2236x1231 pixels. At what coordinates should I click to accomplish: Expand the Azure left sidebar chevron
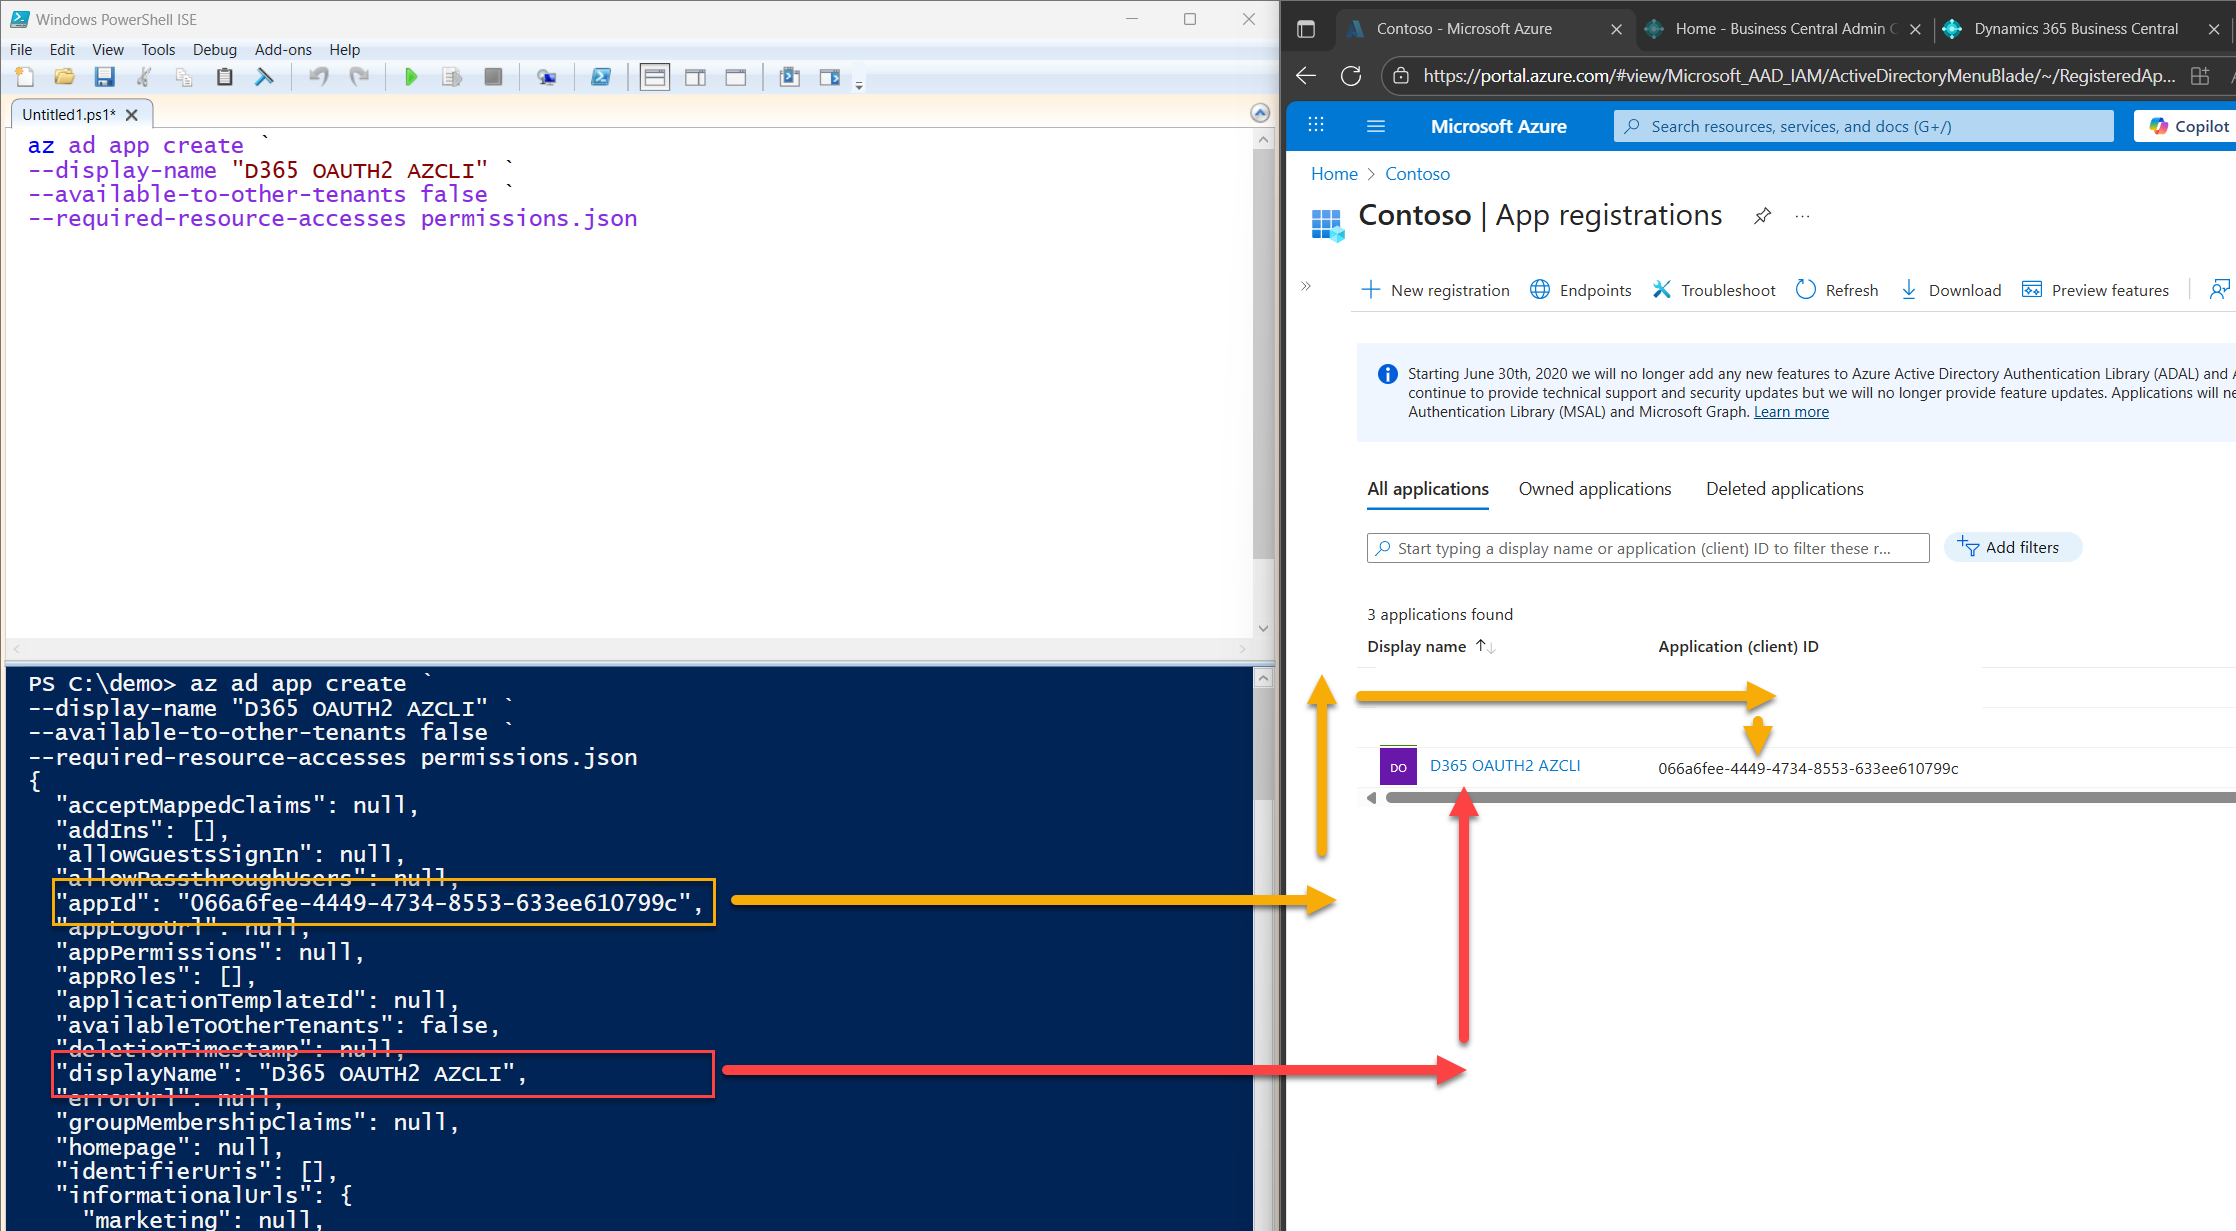[1305, 287]
